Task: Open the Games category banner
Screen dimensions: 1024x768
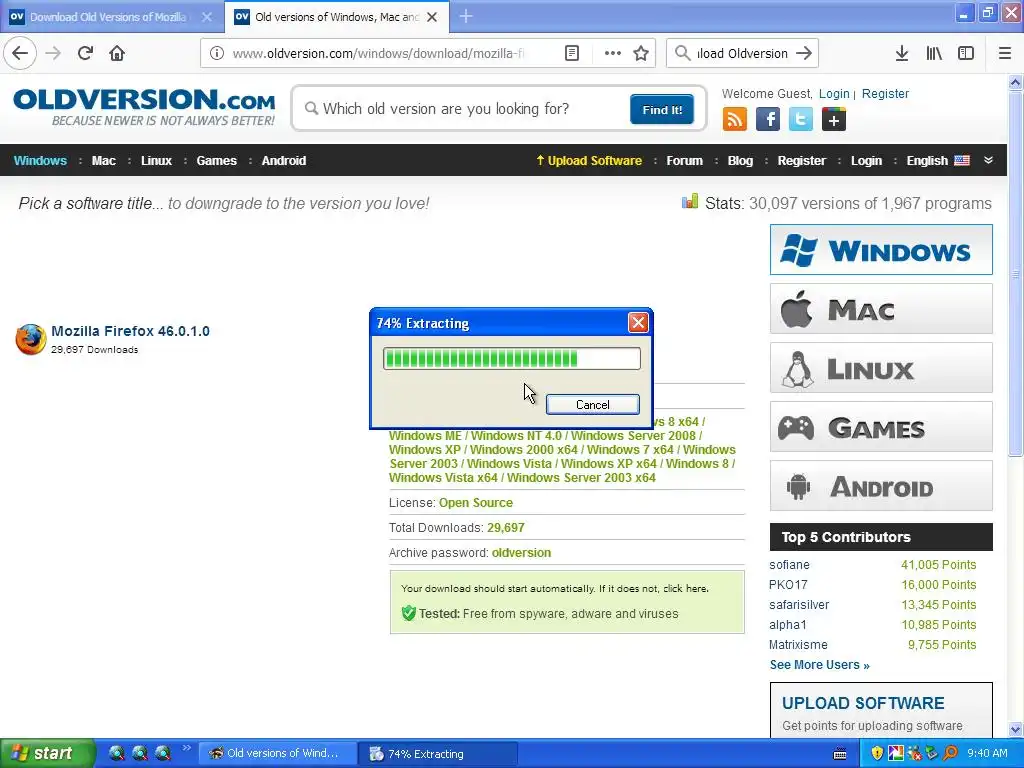Action: (x=881, y=427)
